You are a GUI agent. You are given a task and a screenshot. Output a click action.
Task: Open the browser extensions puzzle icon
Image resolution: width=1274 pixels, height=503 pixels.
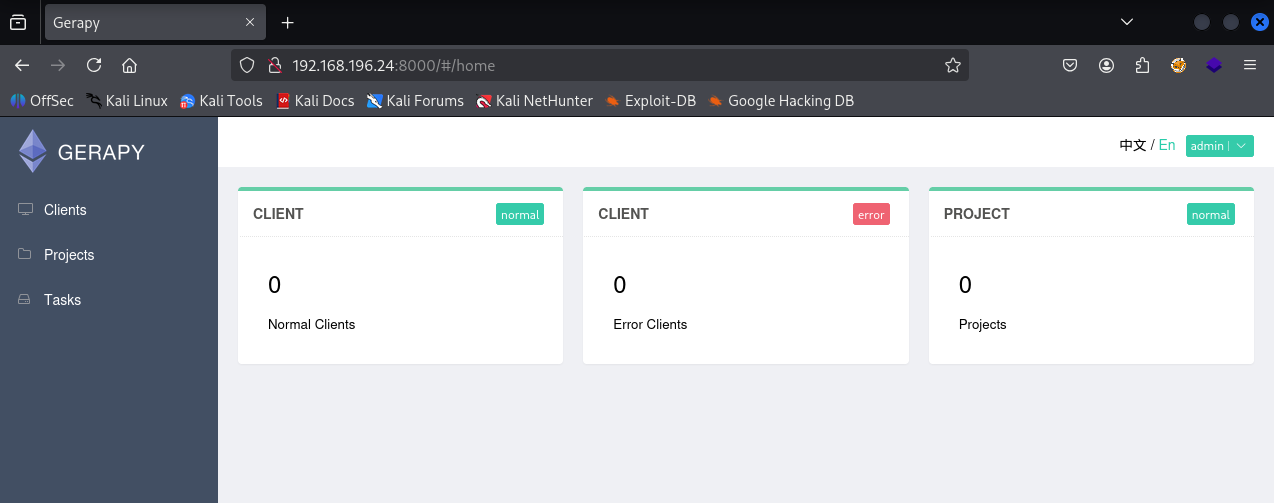click(x=1142, y=65)
